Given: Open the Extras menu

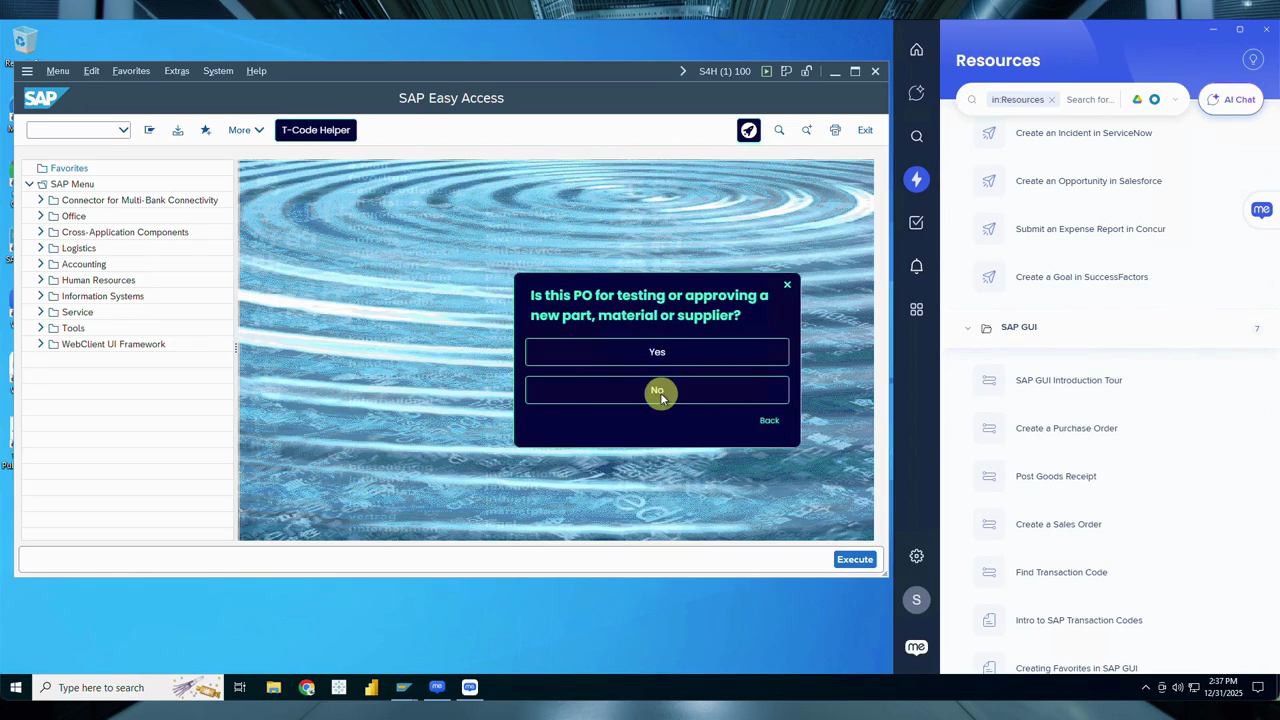Looking at the screenshot, I should tap(176, 71).
